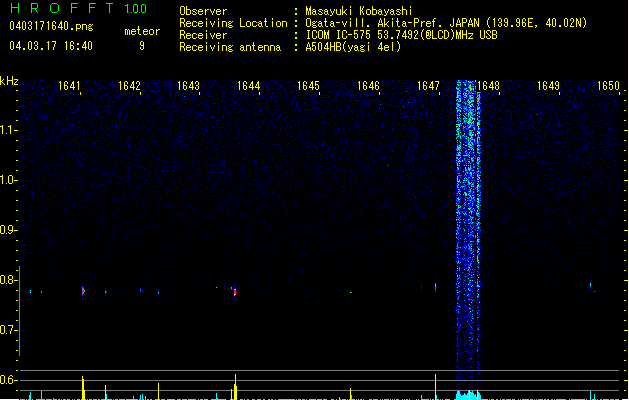Click the meteor count number 9
Screen dimensions: 629x400
[x=142, y=46]
